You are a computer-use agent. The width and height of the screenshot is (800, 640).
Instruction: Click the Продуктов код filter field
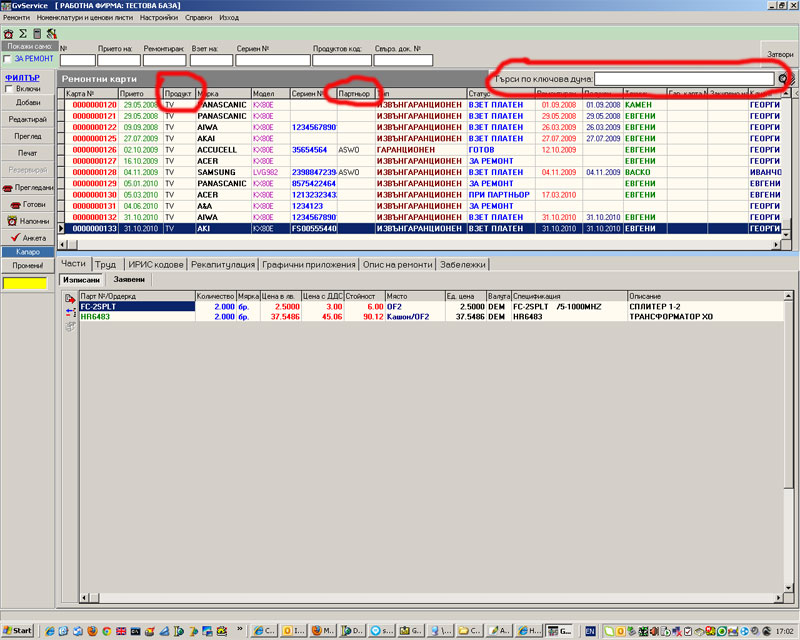coord(342,60)
